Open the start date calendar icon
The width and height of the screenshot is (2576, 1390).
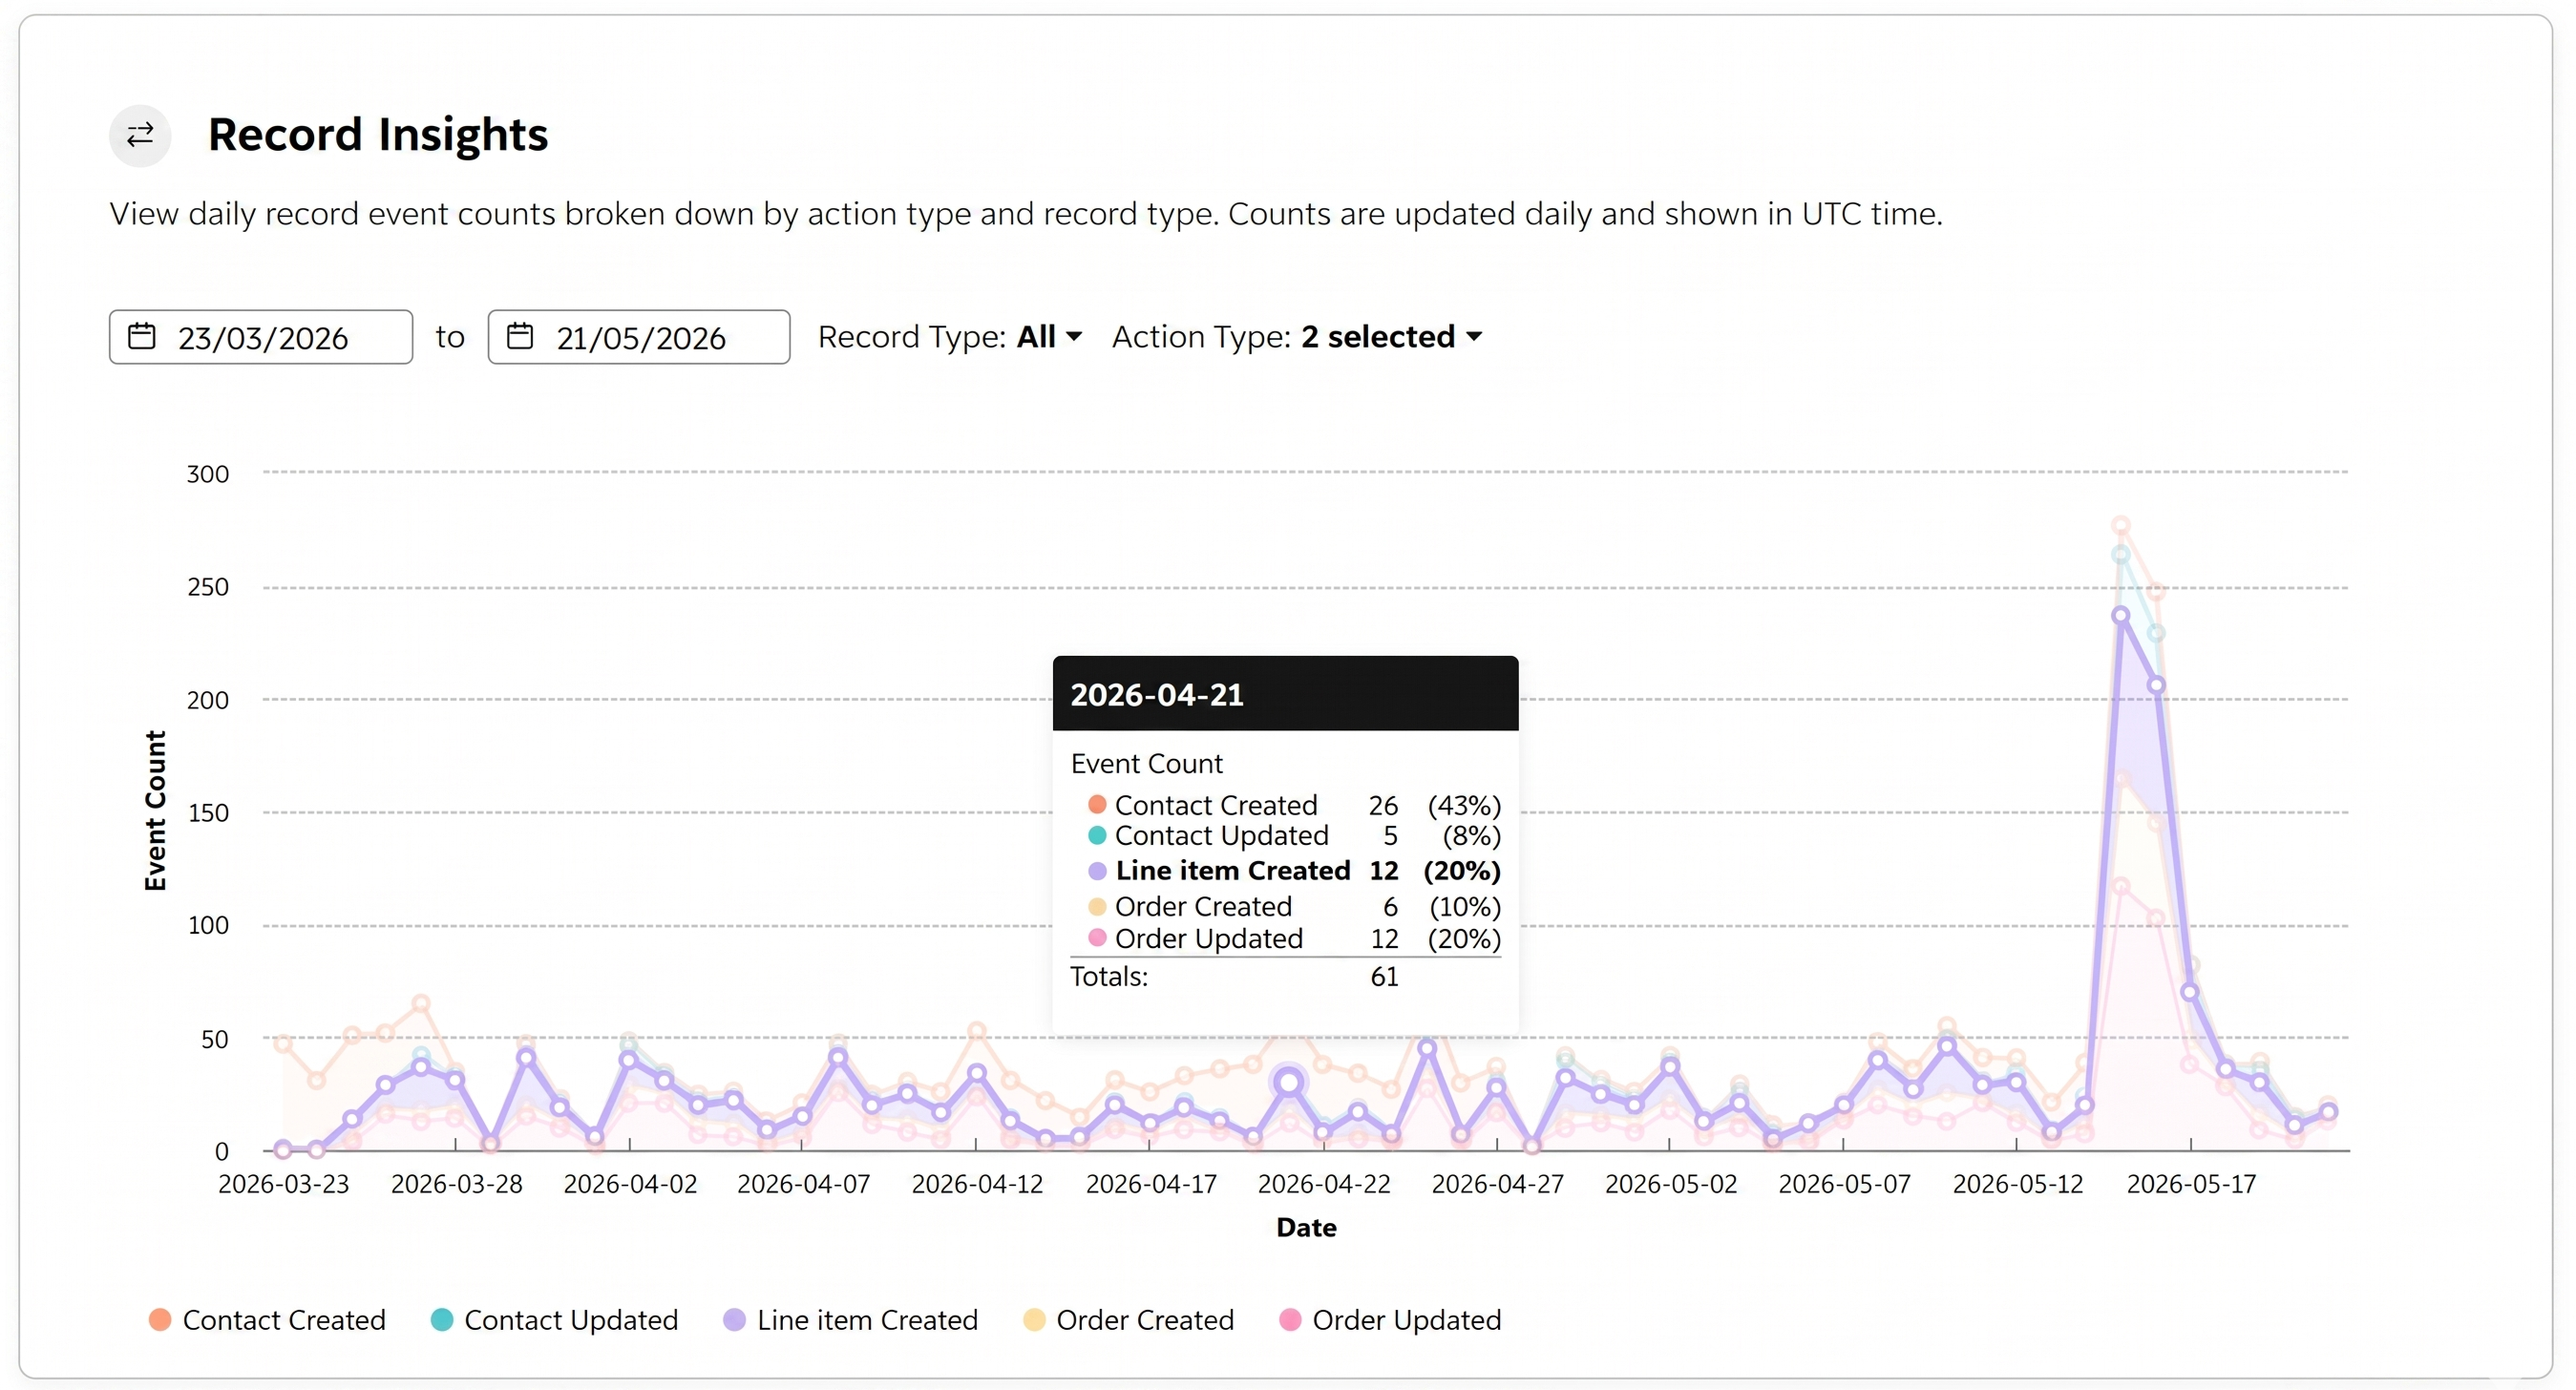[142, 336]
